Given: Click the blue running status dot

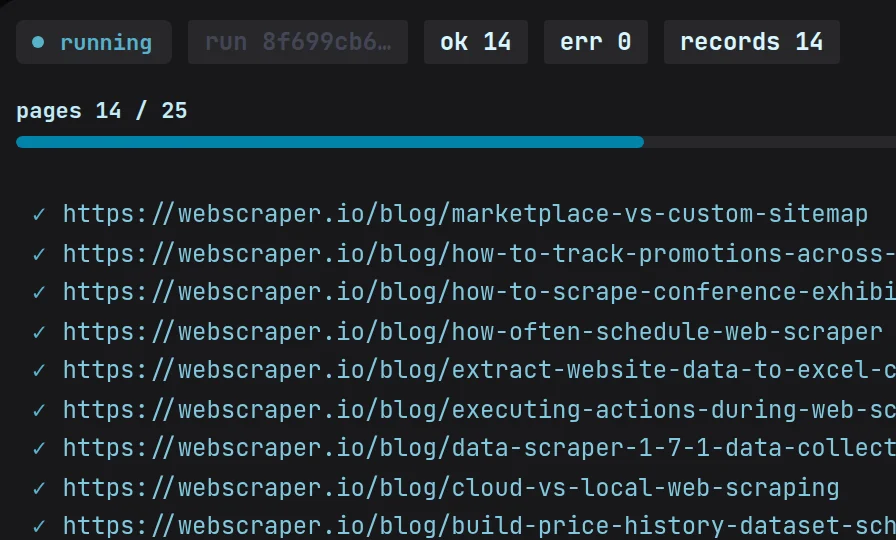Looking at the screenshot, I should coord(38,42).
